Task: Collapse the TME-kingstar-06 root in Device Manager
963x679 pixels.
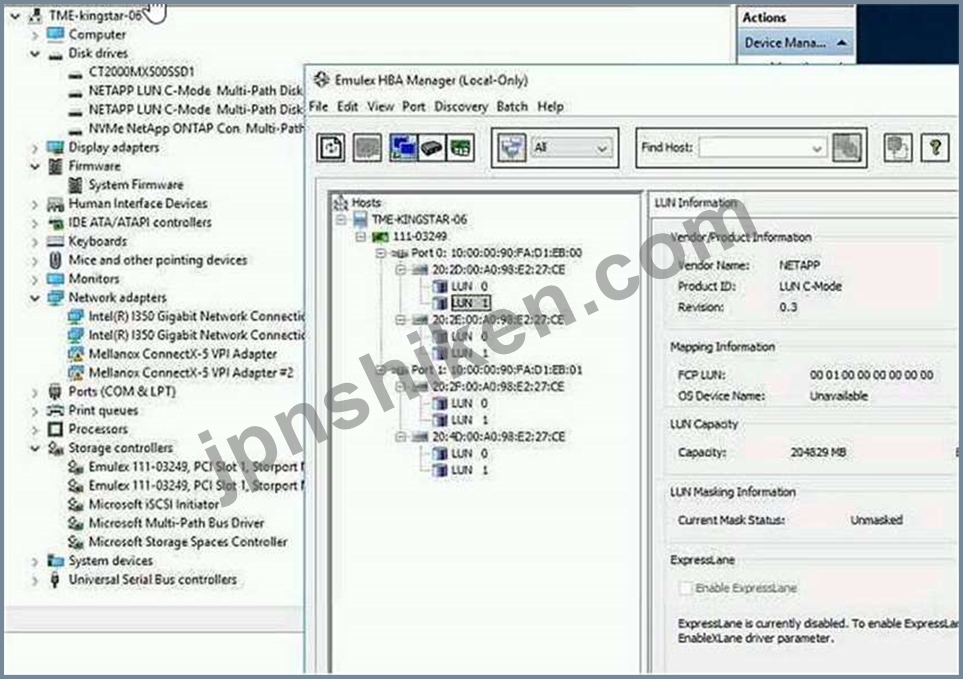Action: pyautogui.click(x=15, y=16)
